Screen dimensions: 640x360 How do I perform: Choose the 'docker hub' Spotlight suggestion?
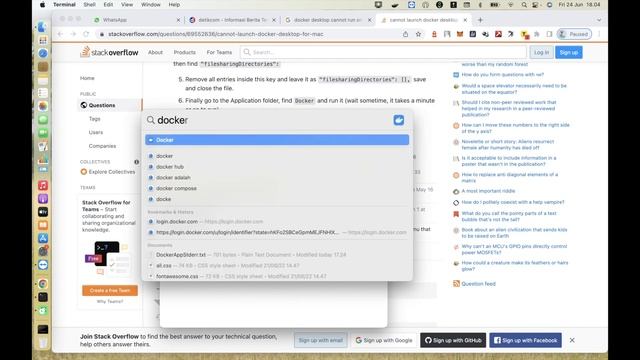coord(277,167)
